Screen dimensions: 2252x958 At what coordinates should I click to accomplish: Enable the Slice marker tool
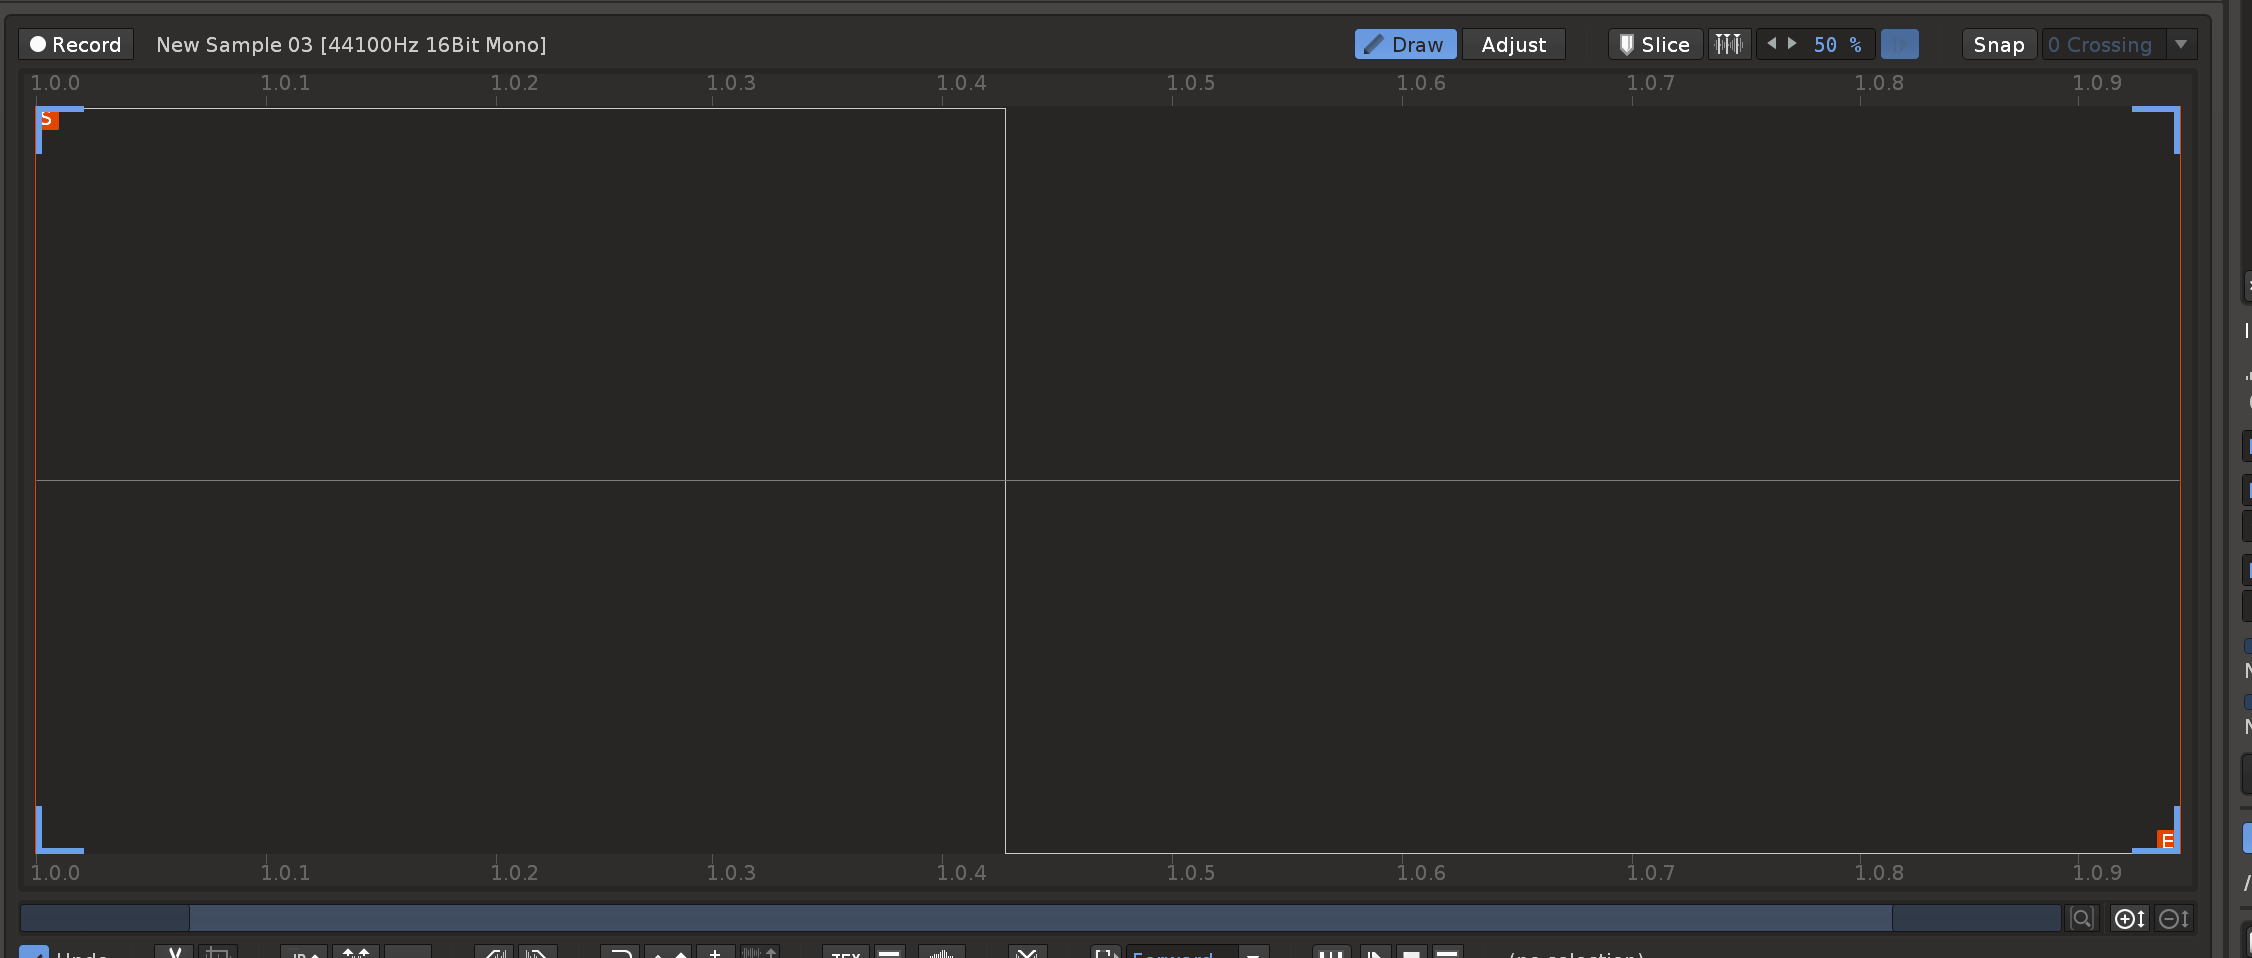[1655, 44]
